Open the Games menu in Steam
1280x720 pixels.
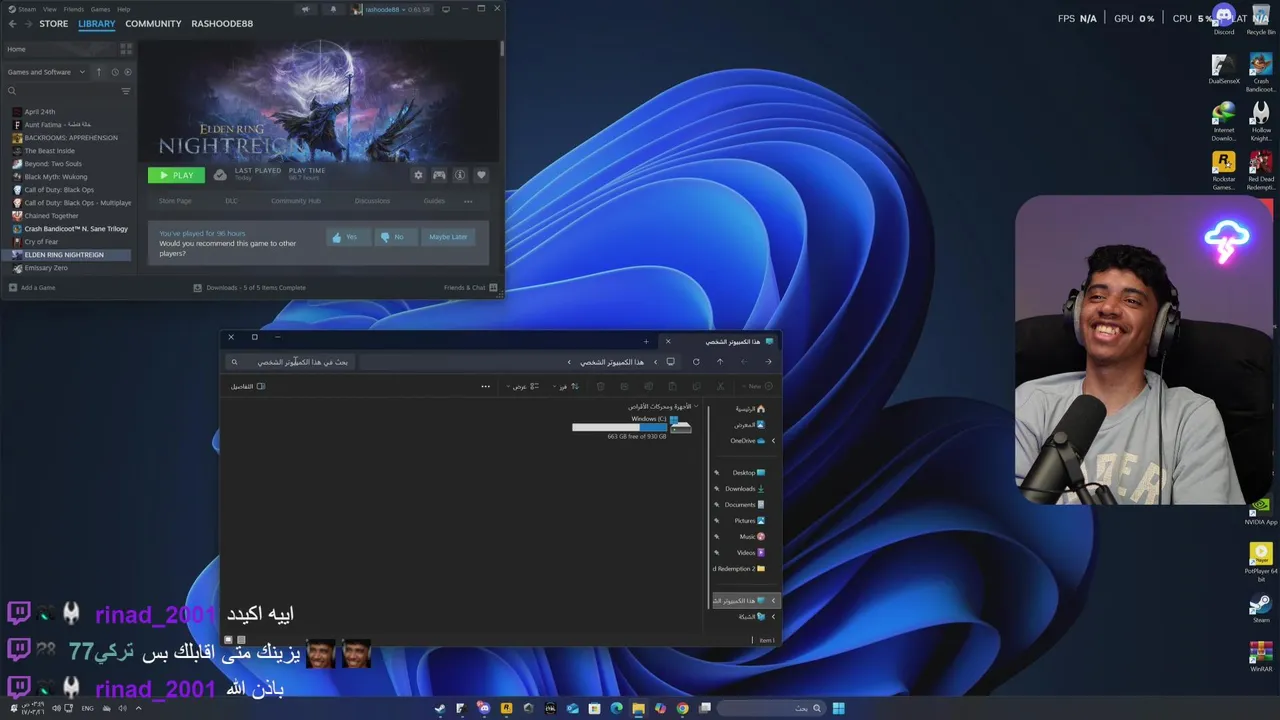pyautogui.click(x=101, y=9)
